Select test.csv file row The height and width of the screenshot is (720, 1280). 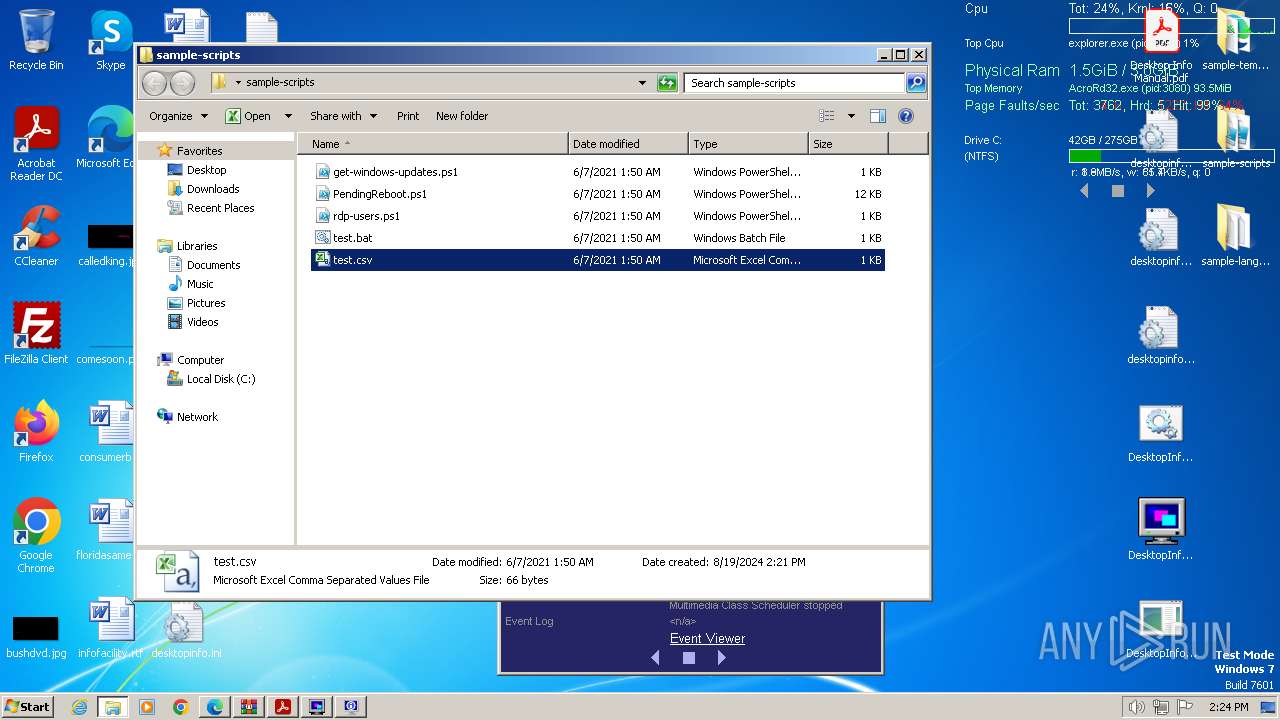tap(598, 260)
